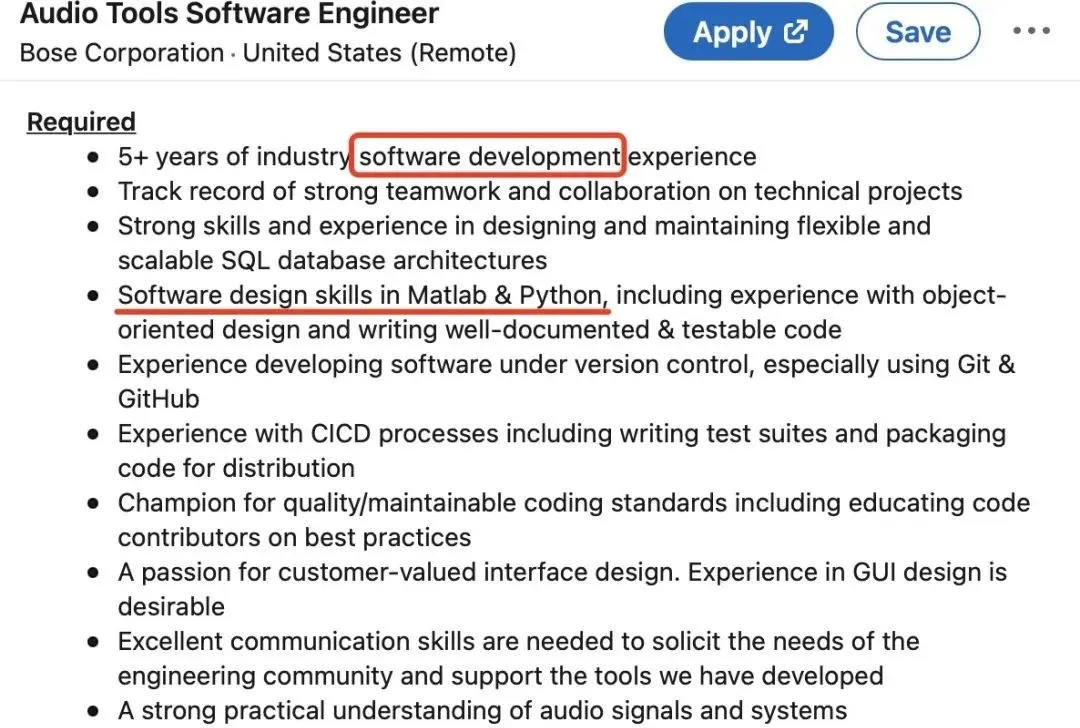Click the red-boxed software development phrase

[x=489, y=157]
